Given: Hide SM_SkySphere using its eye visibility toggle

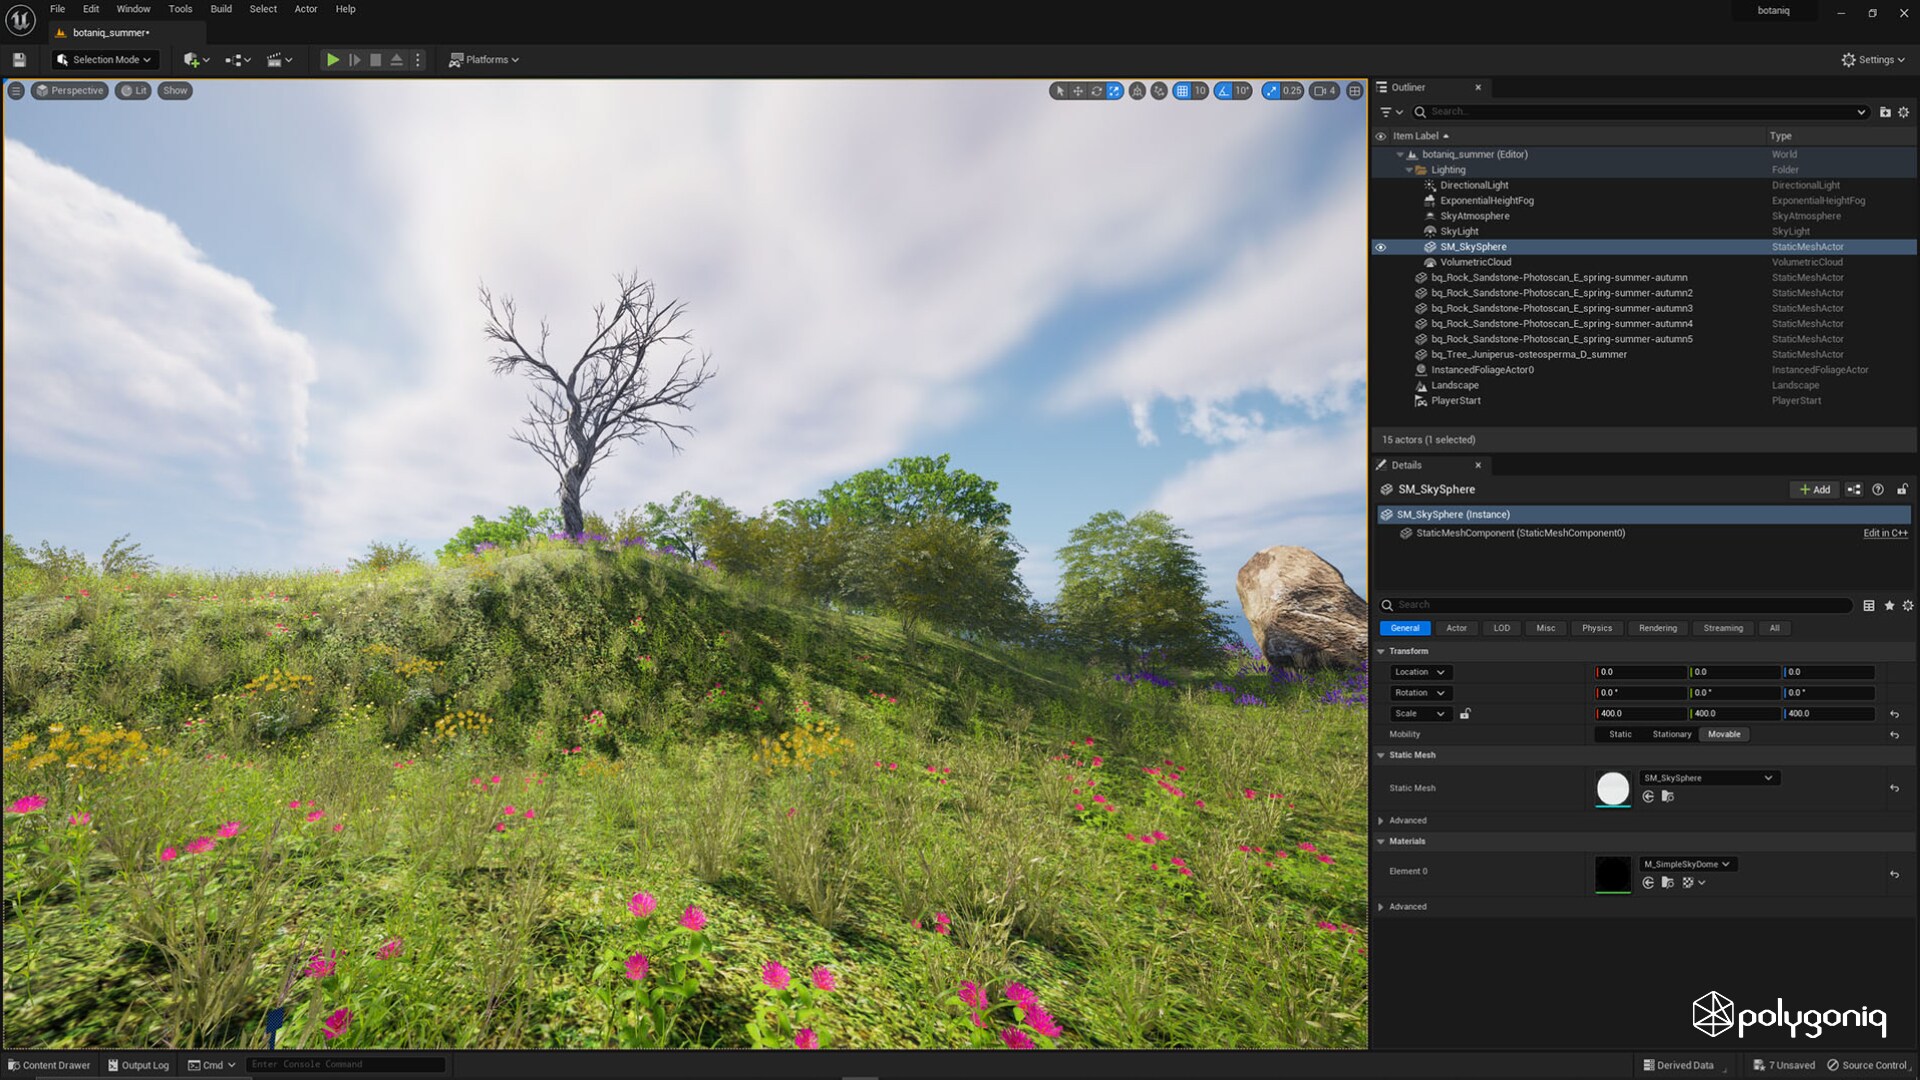Looking at the screenshot, I should click(1382, 247).
